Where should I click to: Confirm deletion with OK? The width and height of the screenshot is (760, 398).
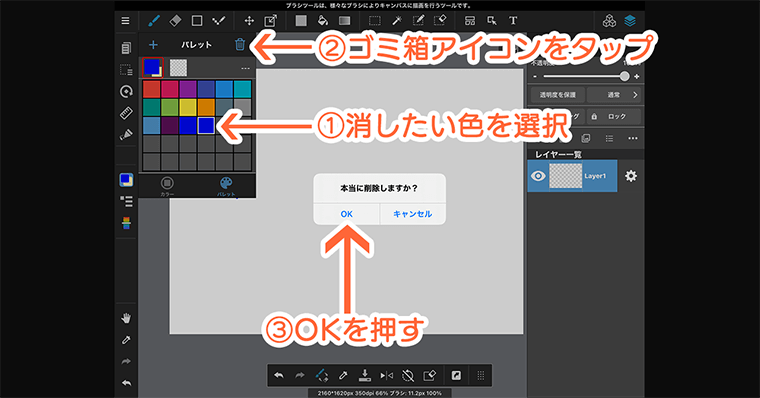(346, 214)
